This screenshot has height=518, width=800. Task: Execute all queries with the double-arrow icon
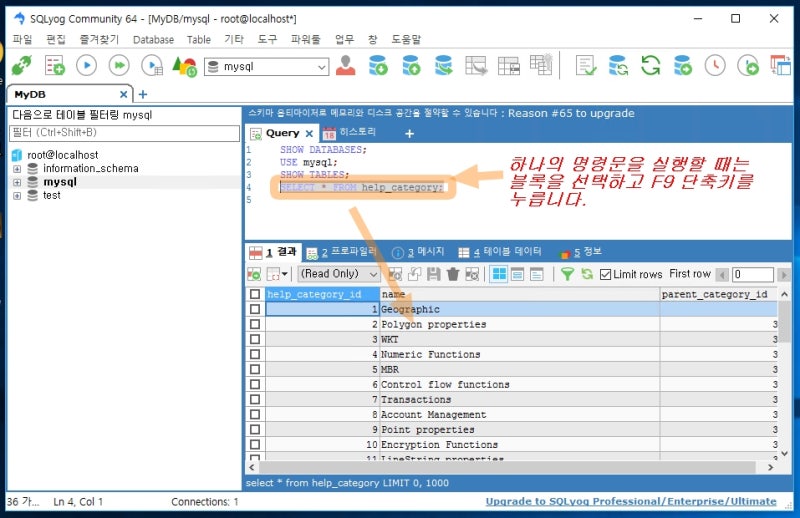point(119,66)
